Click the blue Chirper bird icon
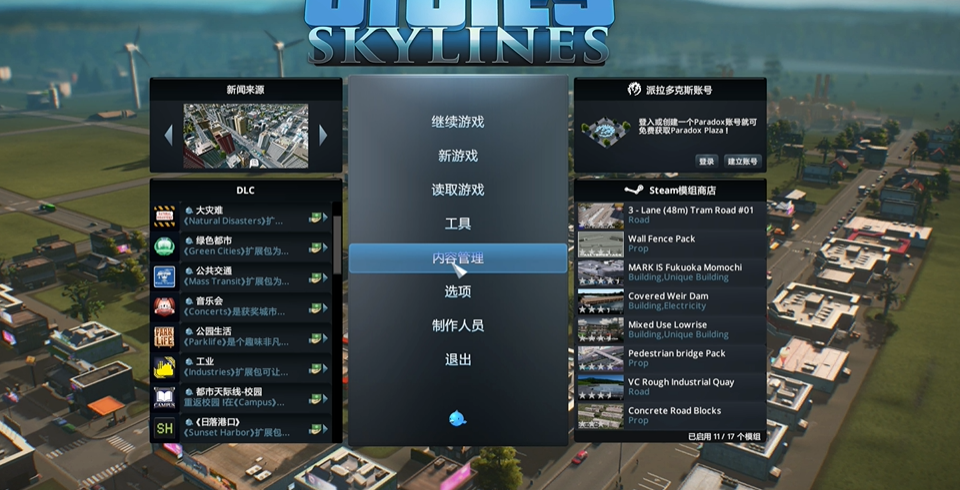Image resolution: width=960 pixels, height=490 pixels. tap(457, 418)
